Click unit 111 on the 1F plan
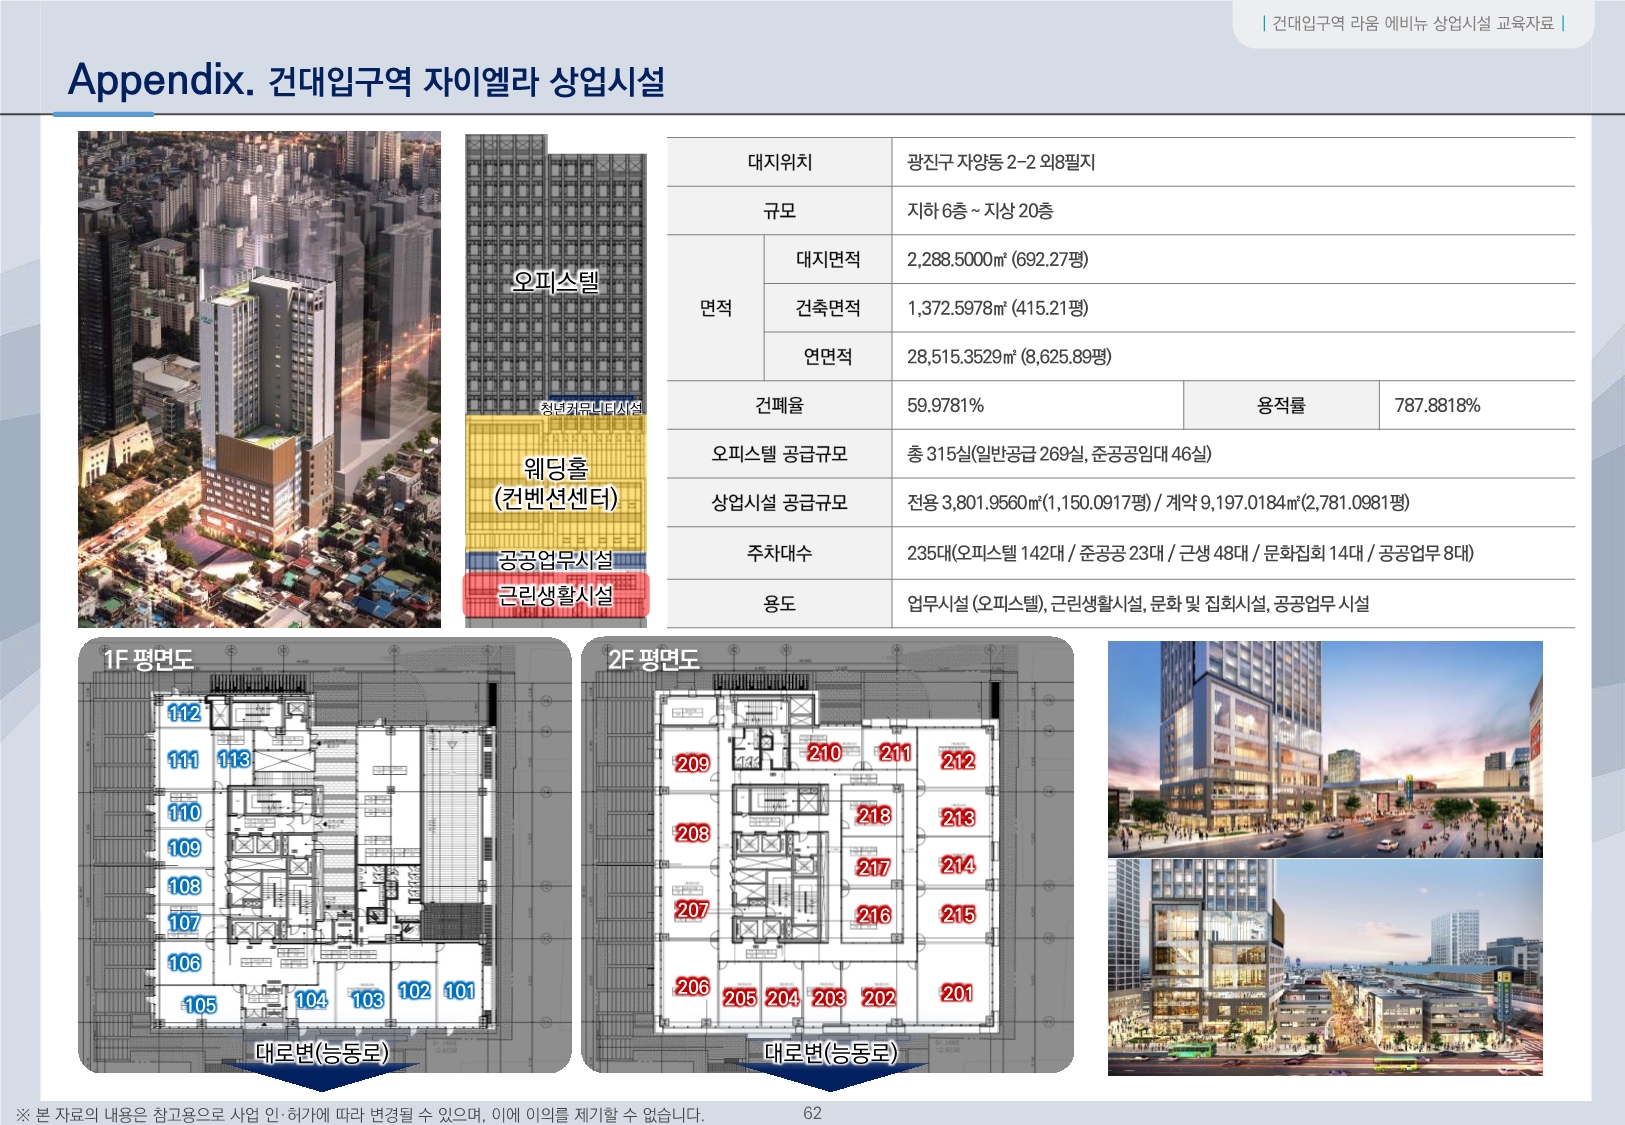 pos(184,760)
